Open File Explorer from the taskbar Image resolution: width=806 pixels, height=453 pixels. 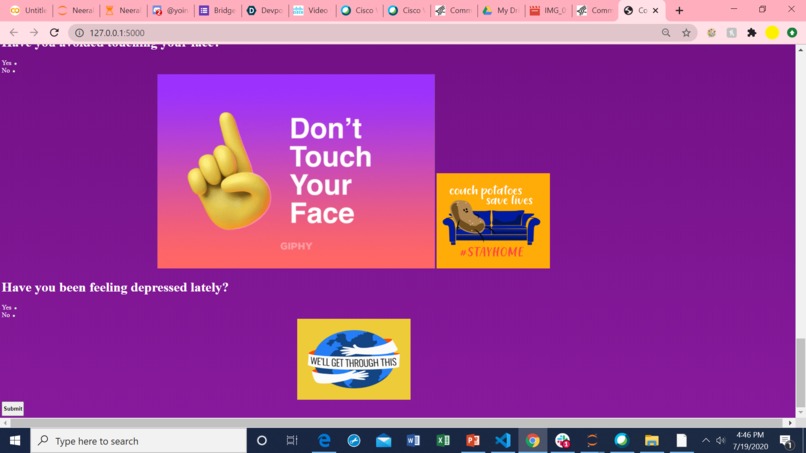(x=652, y=441)
